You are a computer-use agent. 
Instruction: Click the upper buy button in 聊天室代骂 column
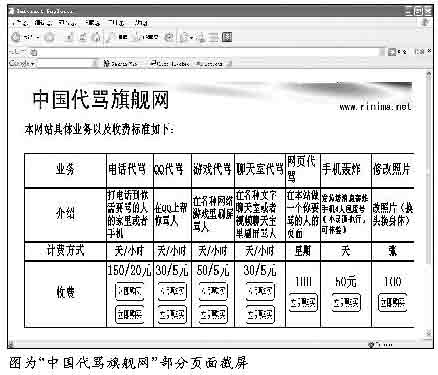click(260, 291)
